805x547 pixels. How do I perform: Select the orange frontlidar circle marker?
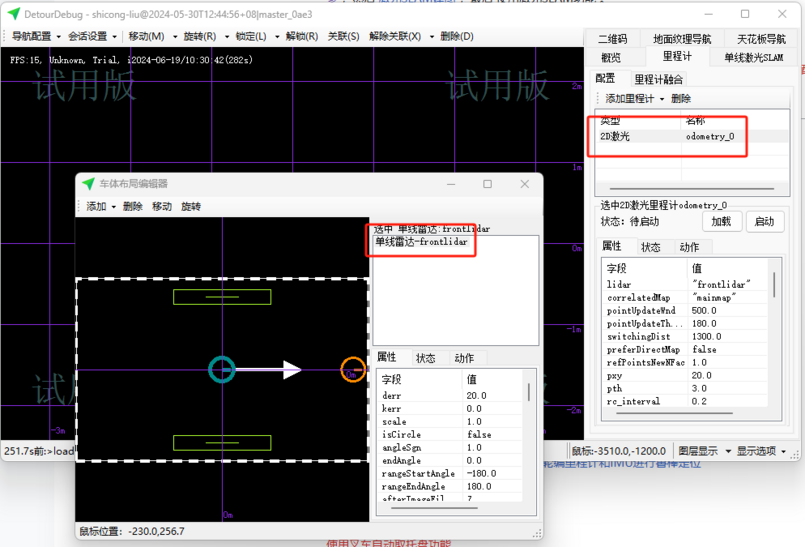[353, 370]
